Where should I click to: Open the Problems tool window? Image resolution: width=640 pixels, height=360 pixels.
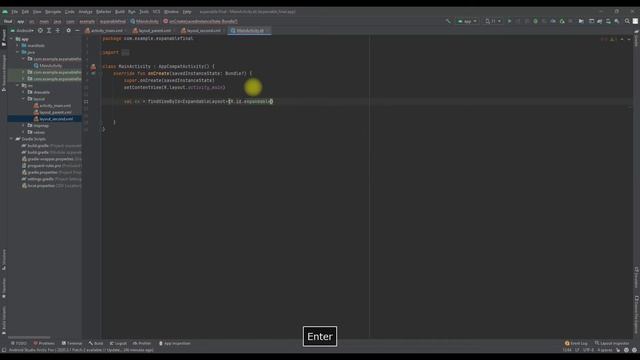(44, 343)
